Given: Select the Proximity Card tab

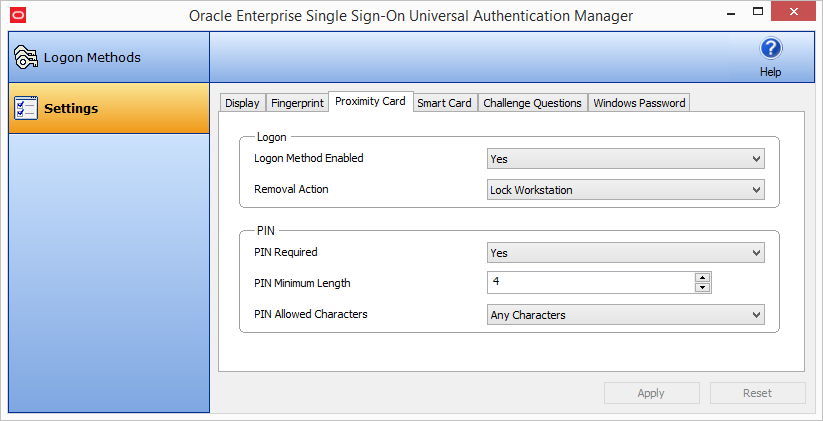Looking at the screenshot, I should (x=370, y=101).
